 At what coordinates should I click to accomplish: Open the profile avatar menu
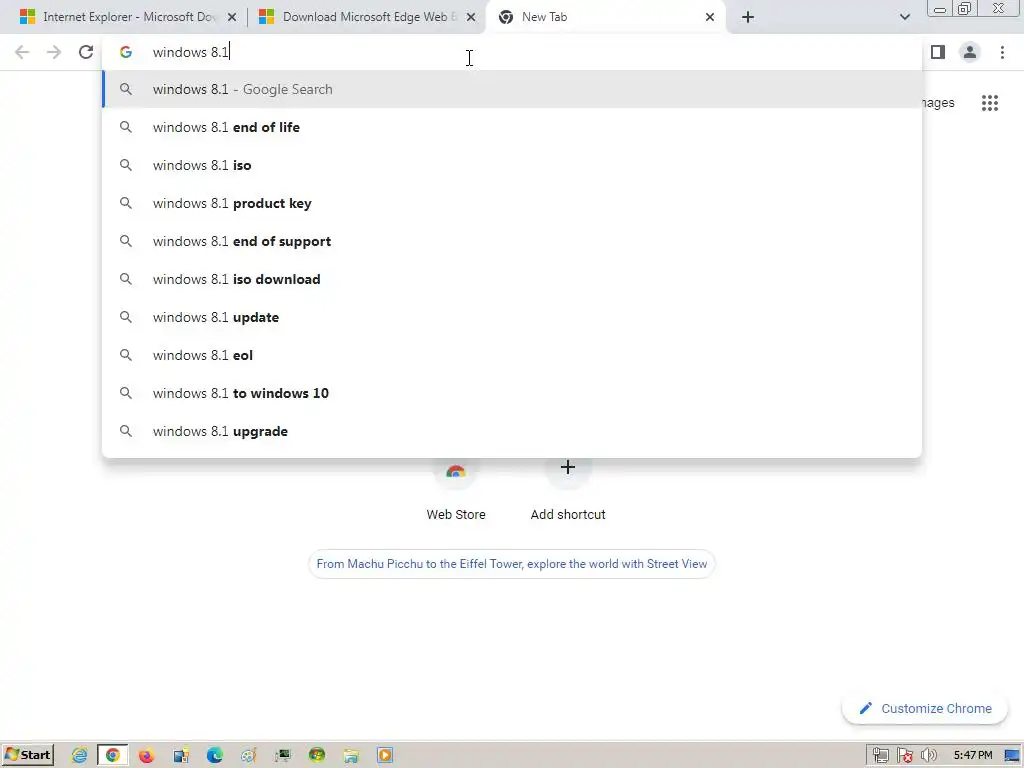(x=970, y=52)
